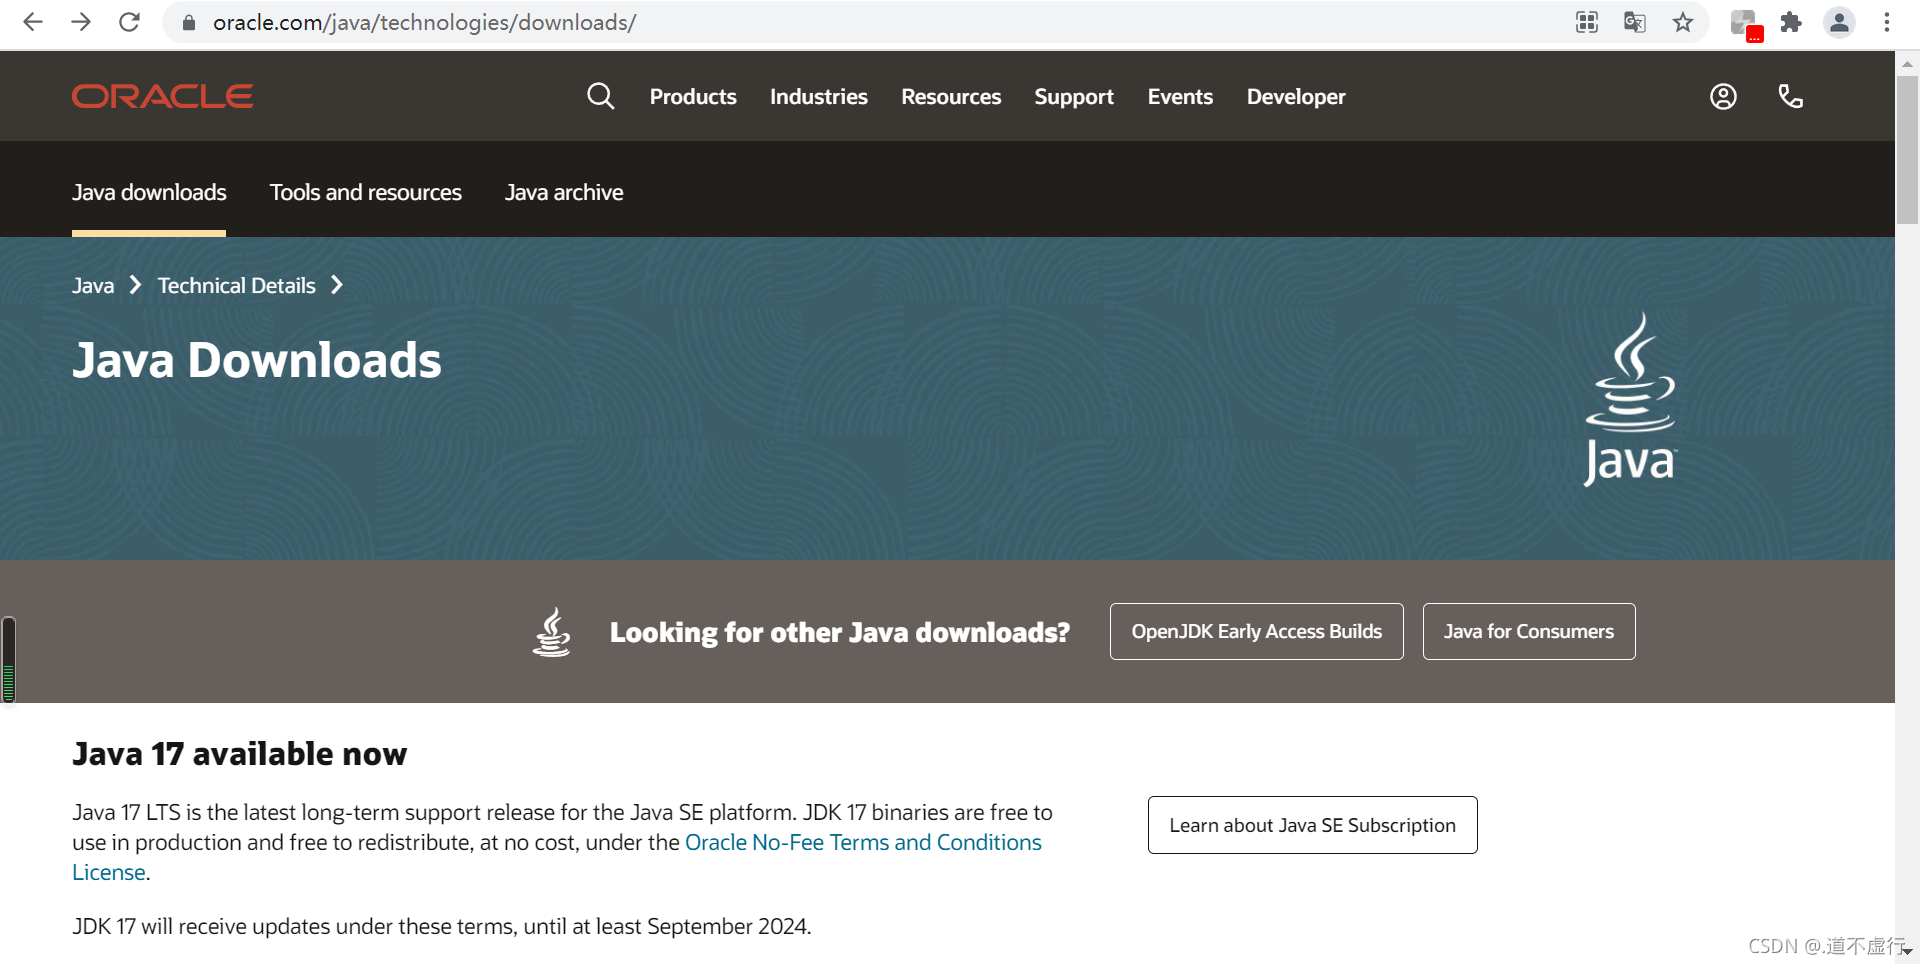Go back to the previous page
This screenshot has height=964, width=1920.
tap(33, 22)
